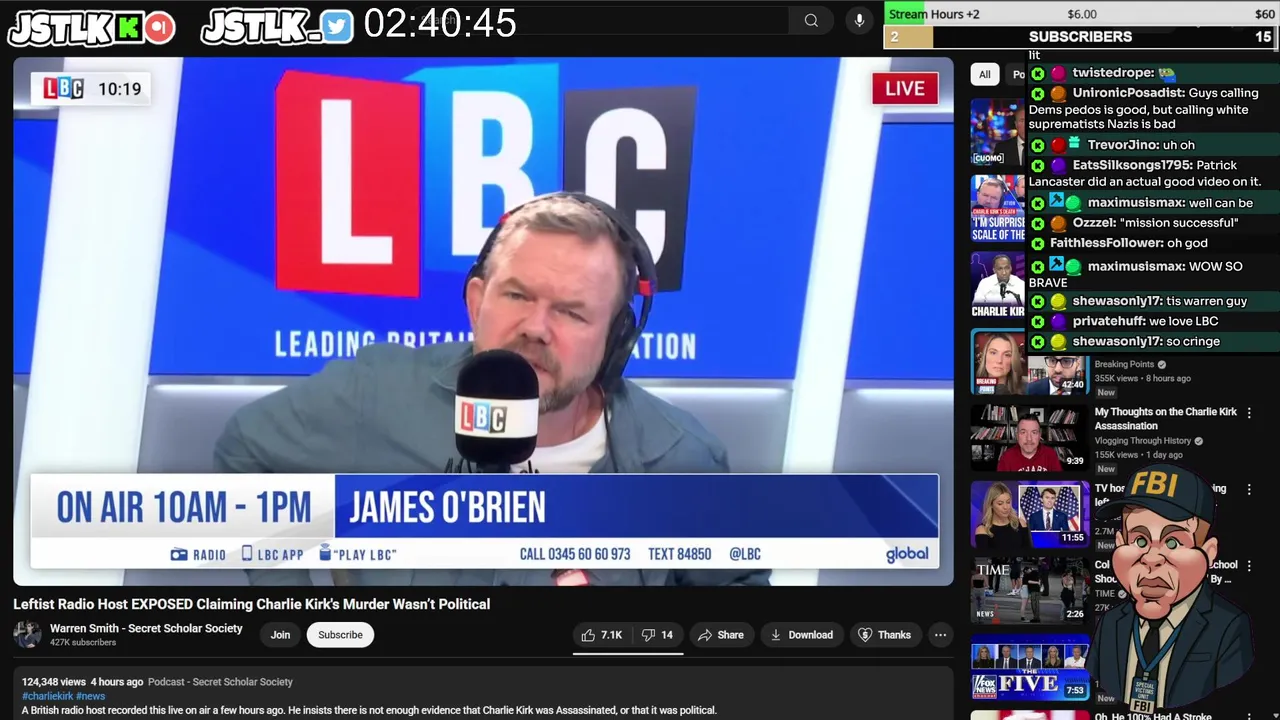Open the 11:55 TV host video thumbnail

click(1029, 513)
